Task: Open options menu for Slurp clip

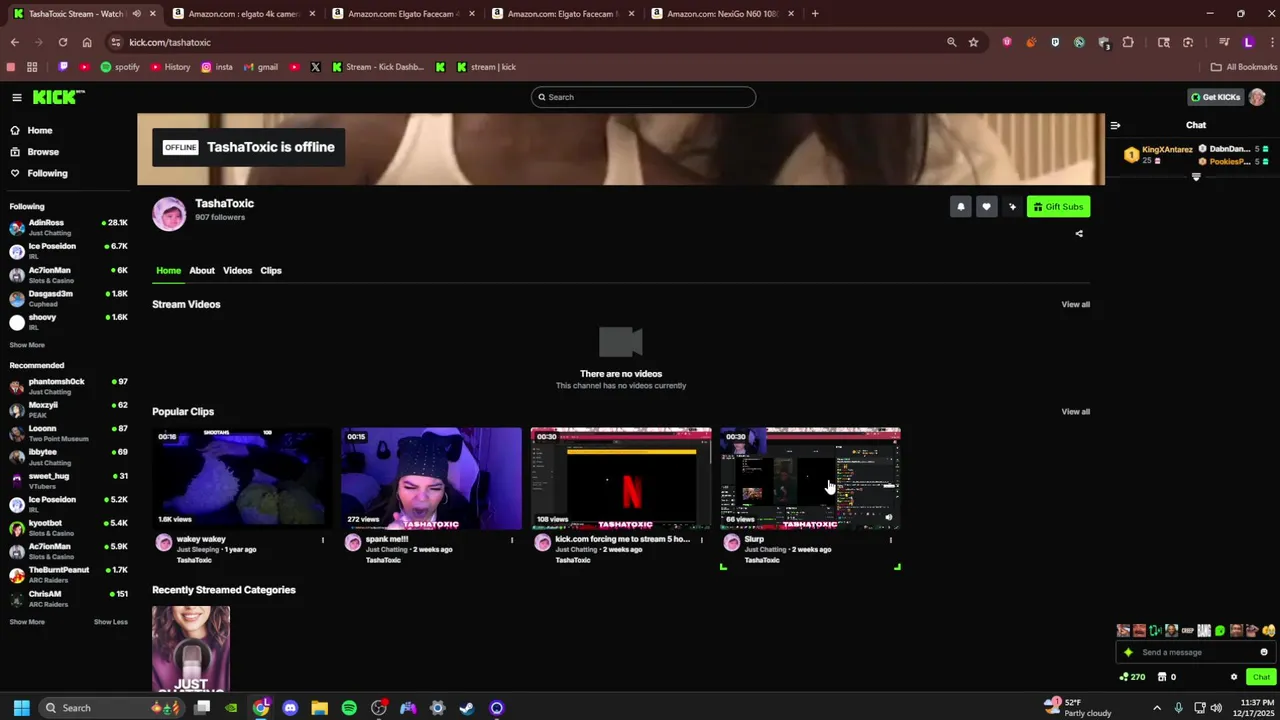Action: 891,540
